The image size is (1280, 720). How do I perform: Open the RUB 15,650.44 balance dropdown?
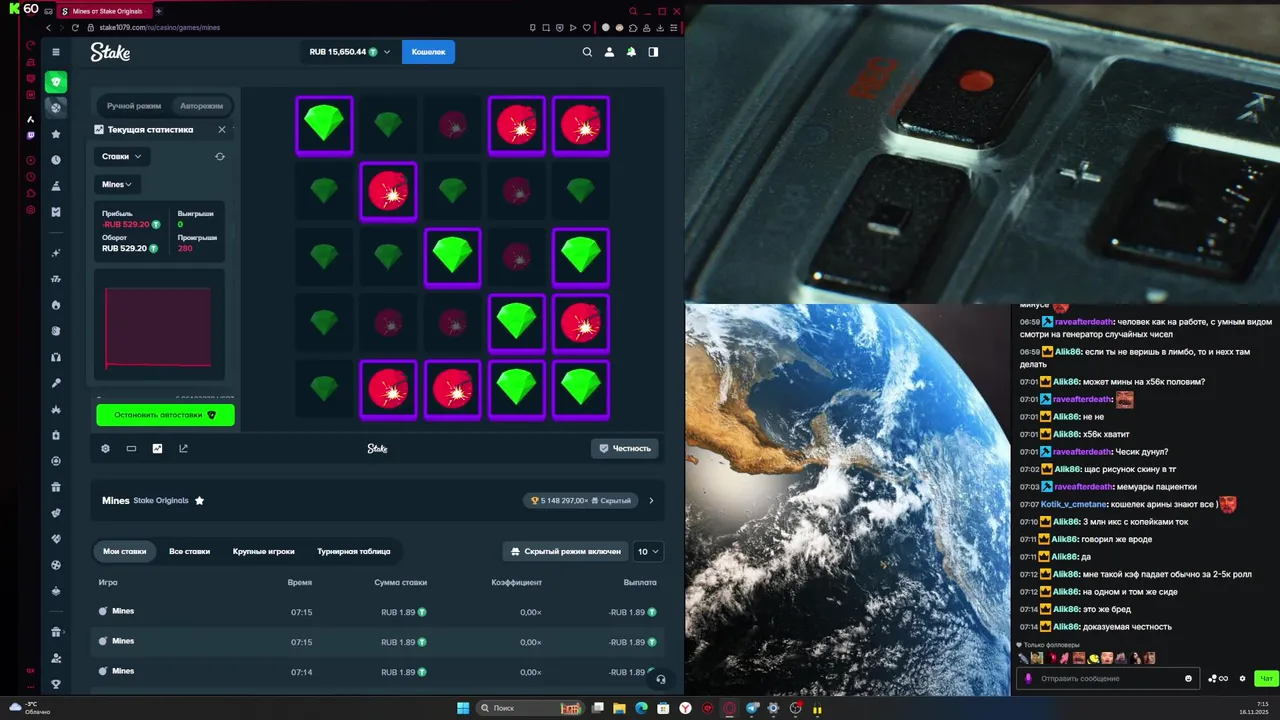[x=349, y=51]
